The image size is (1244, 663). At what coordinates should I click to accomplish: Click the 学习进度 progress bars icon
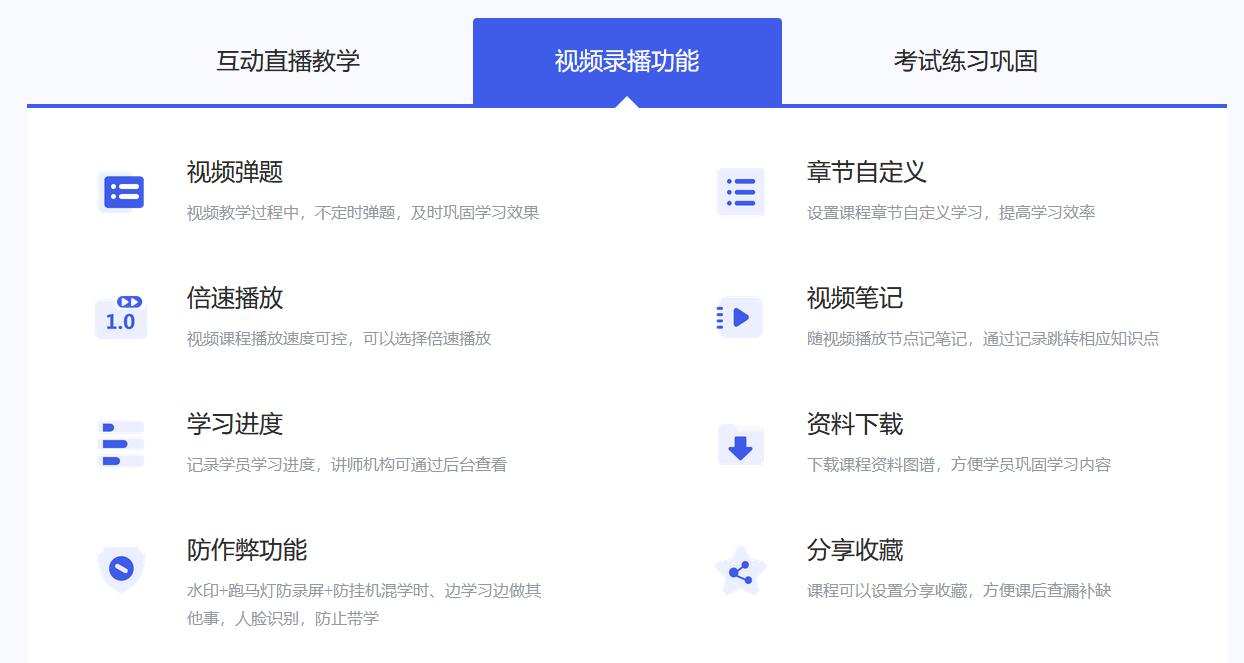(x=122, y=443)
